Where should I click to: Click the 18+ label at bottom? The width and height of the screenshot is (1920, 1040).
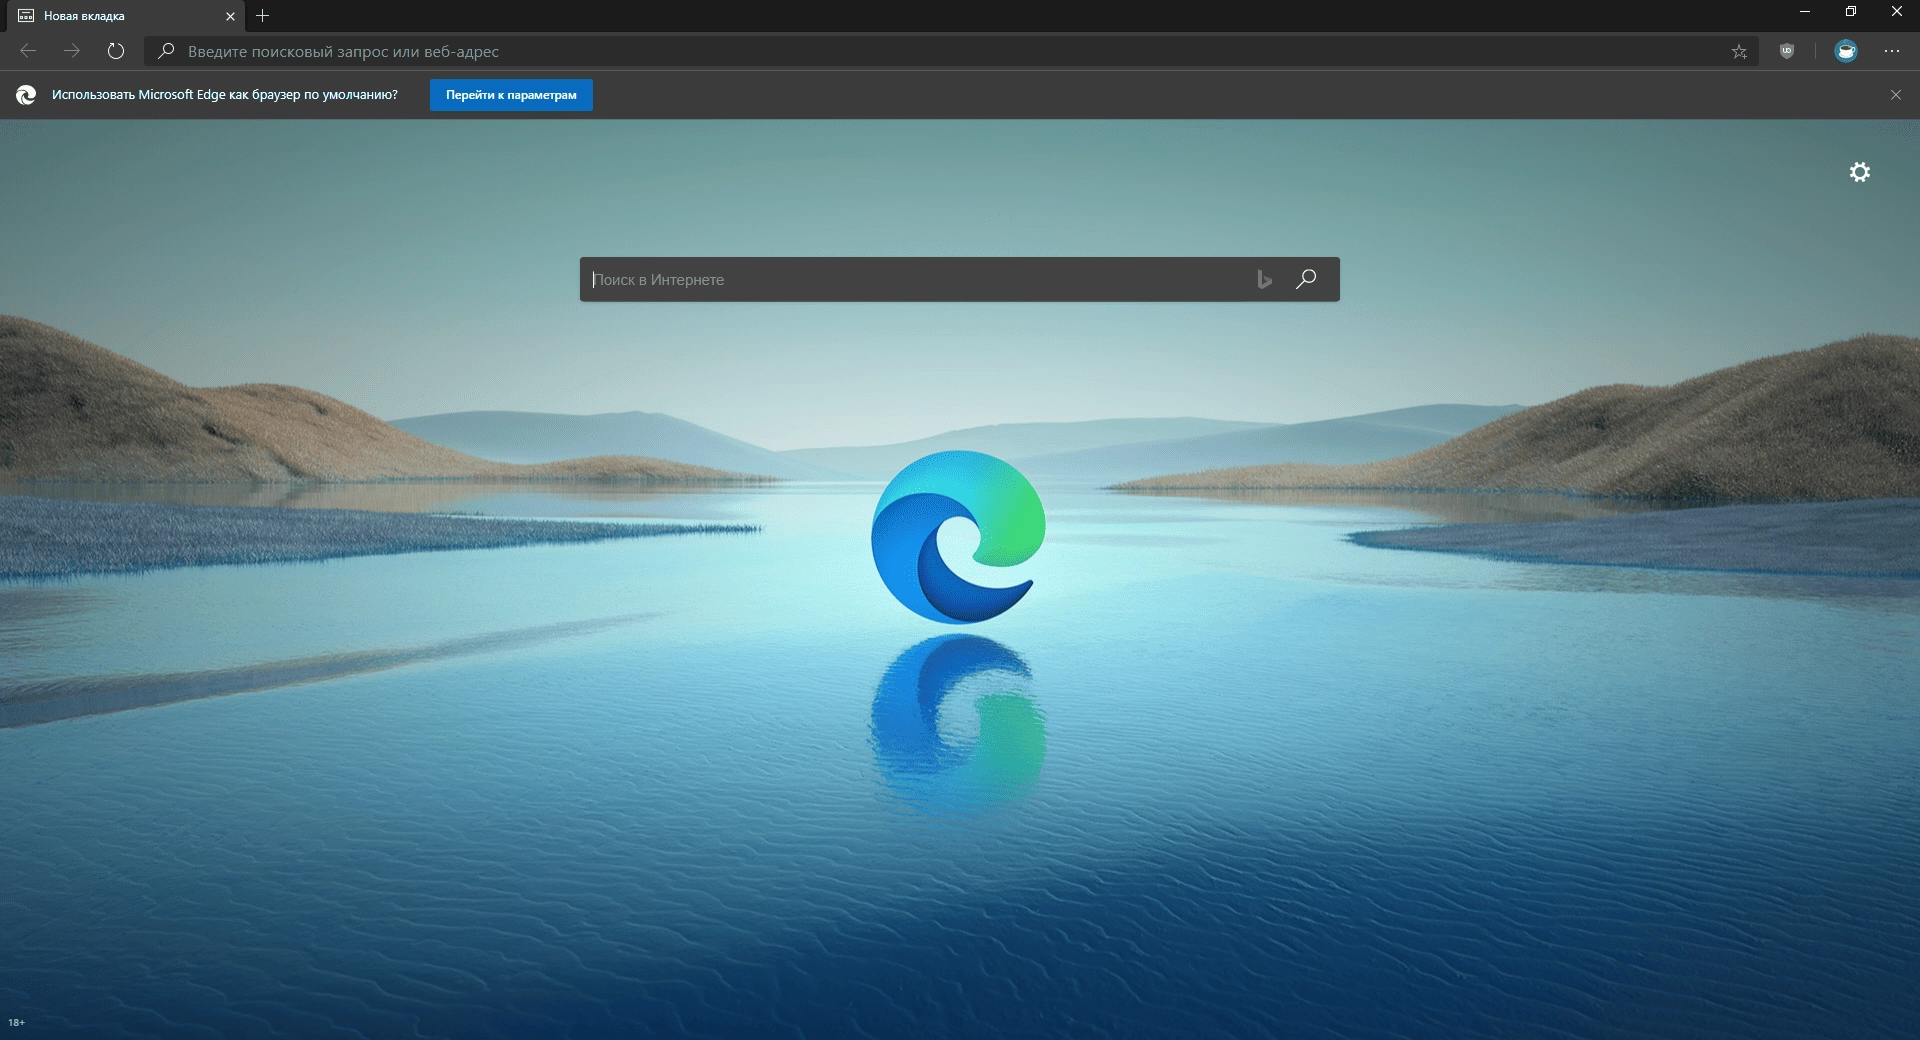click(x=17, y=1022)
